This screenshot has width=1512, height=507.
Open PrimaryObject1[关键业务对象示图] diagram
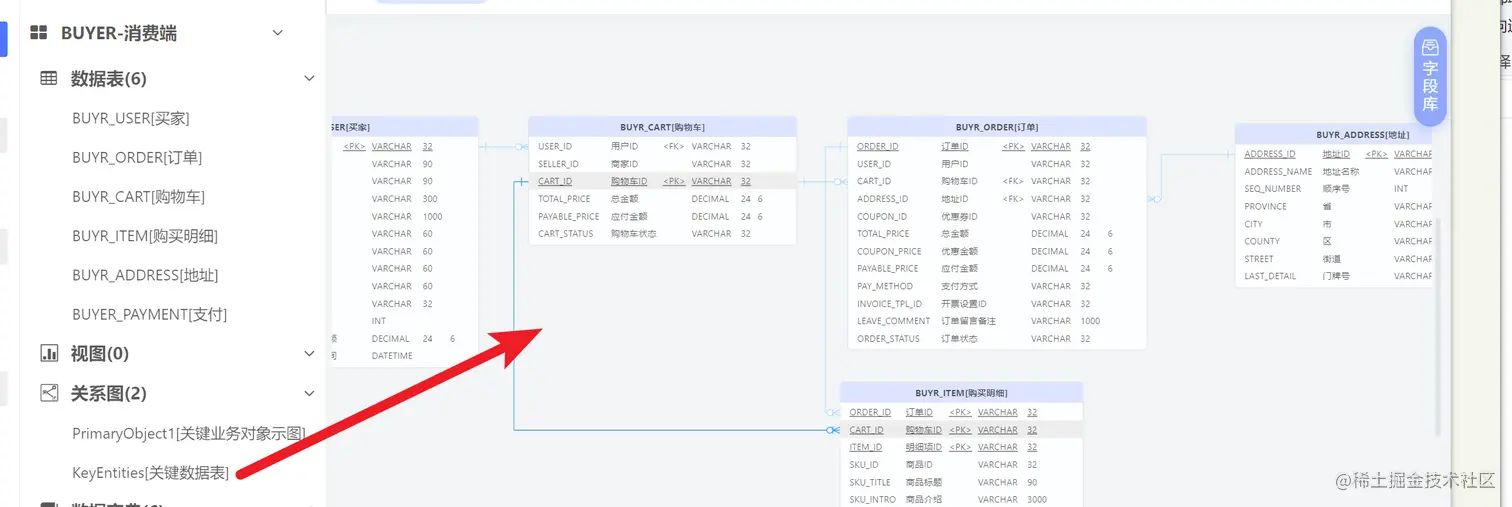[189, 433]
